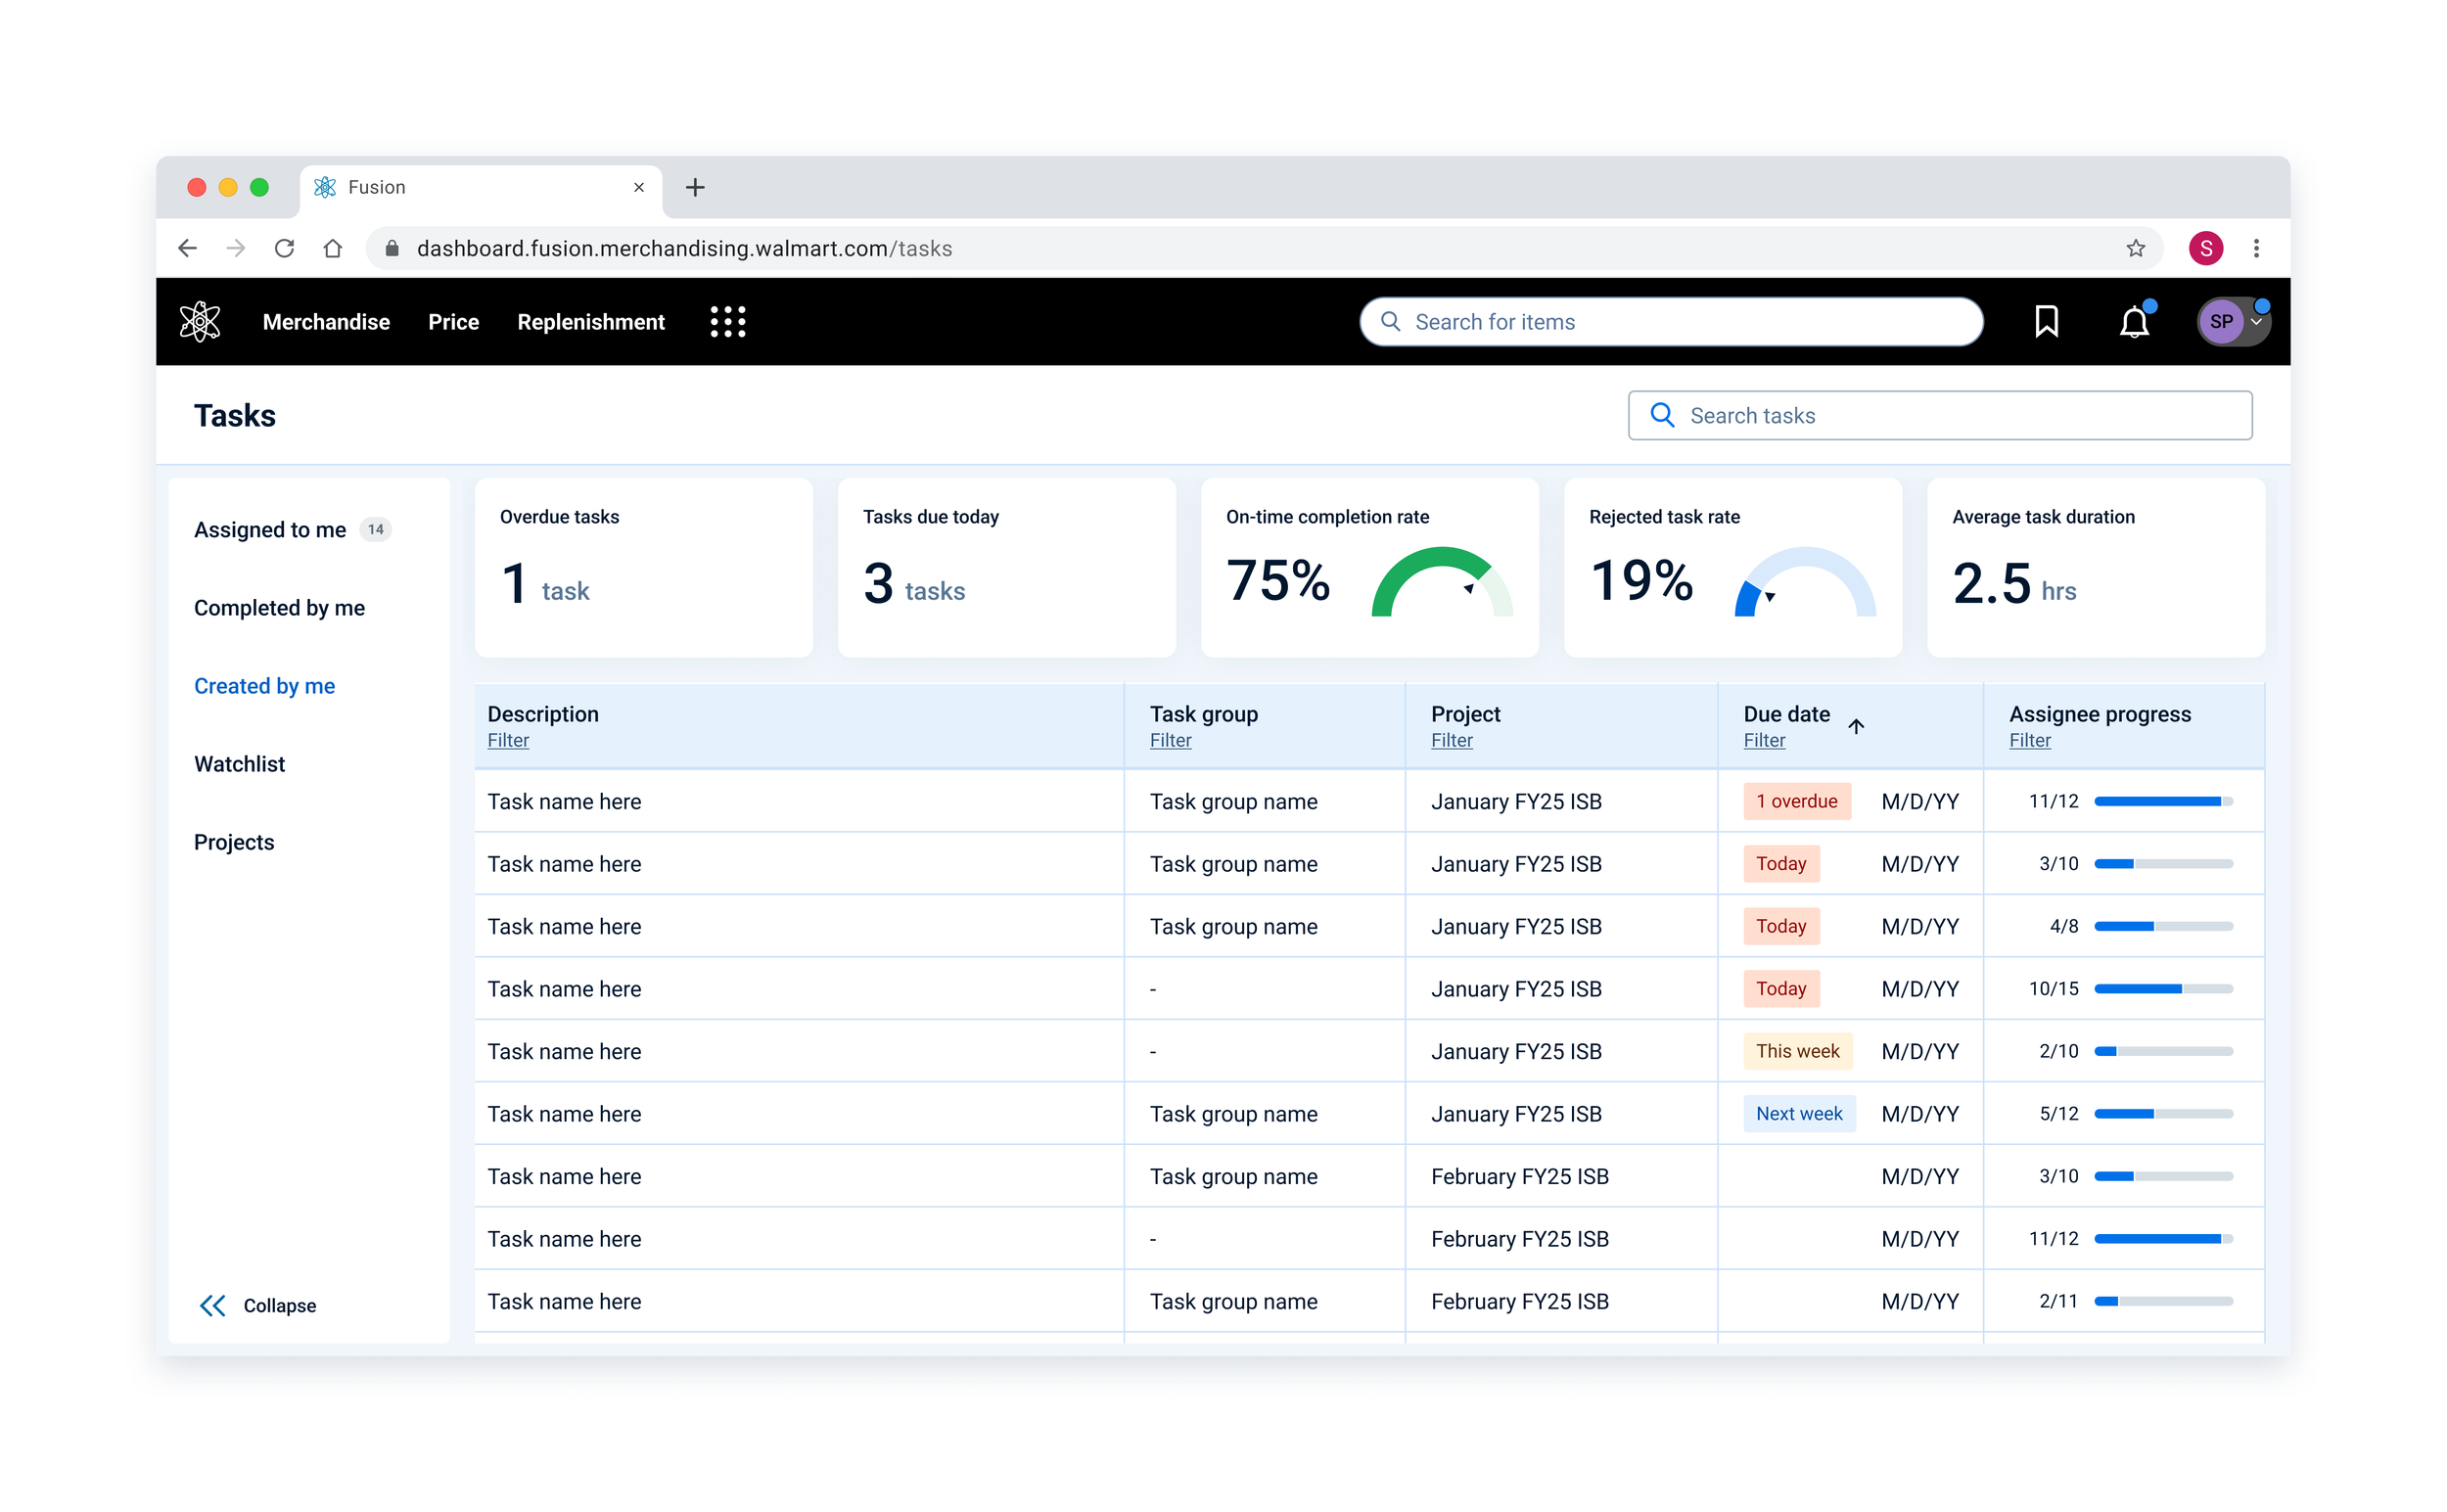
Task: Open a new browser tab
Action: tap(695, 187)
